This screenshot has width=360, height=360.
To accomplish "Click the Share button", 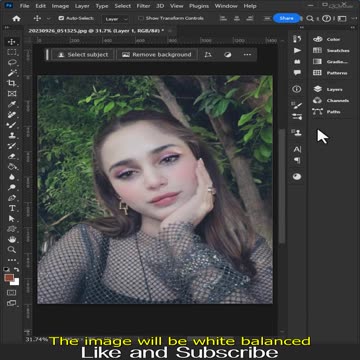I will pyautogui.click(x=287, y=18).
